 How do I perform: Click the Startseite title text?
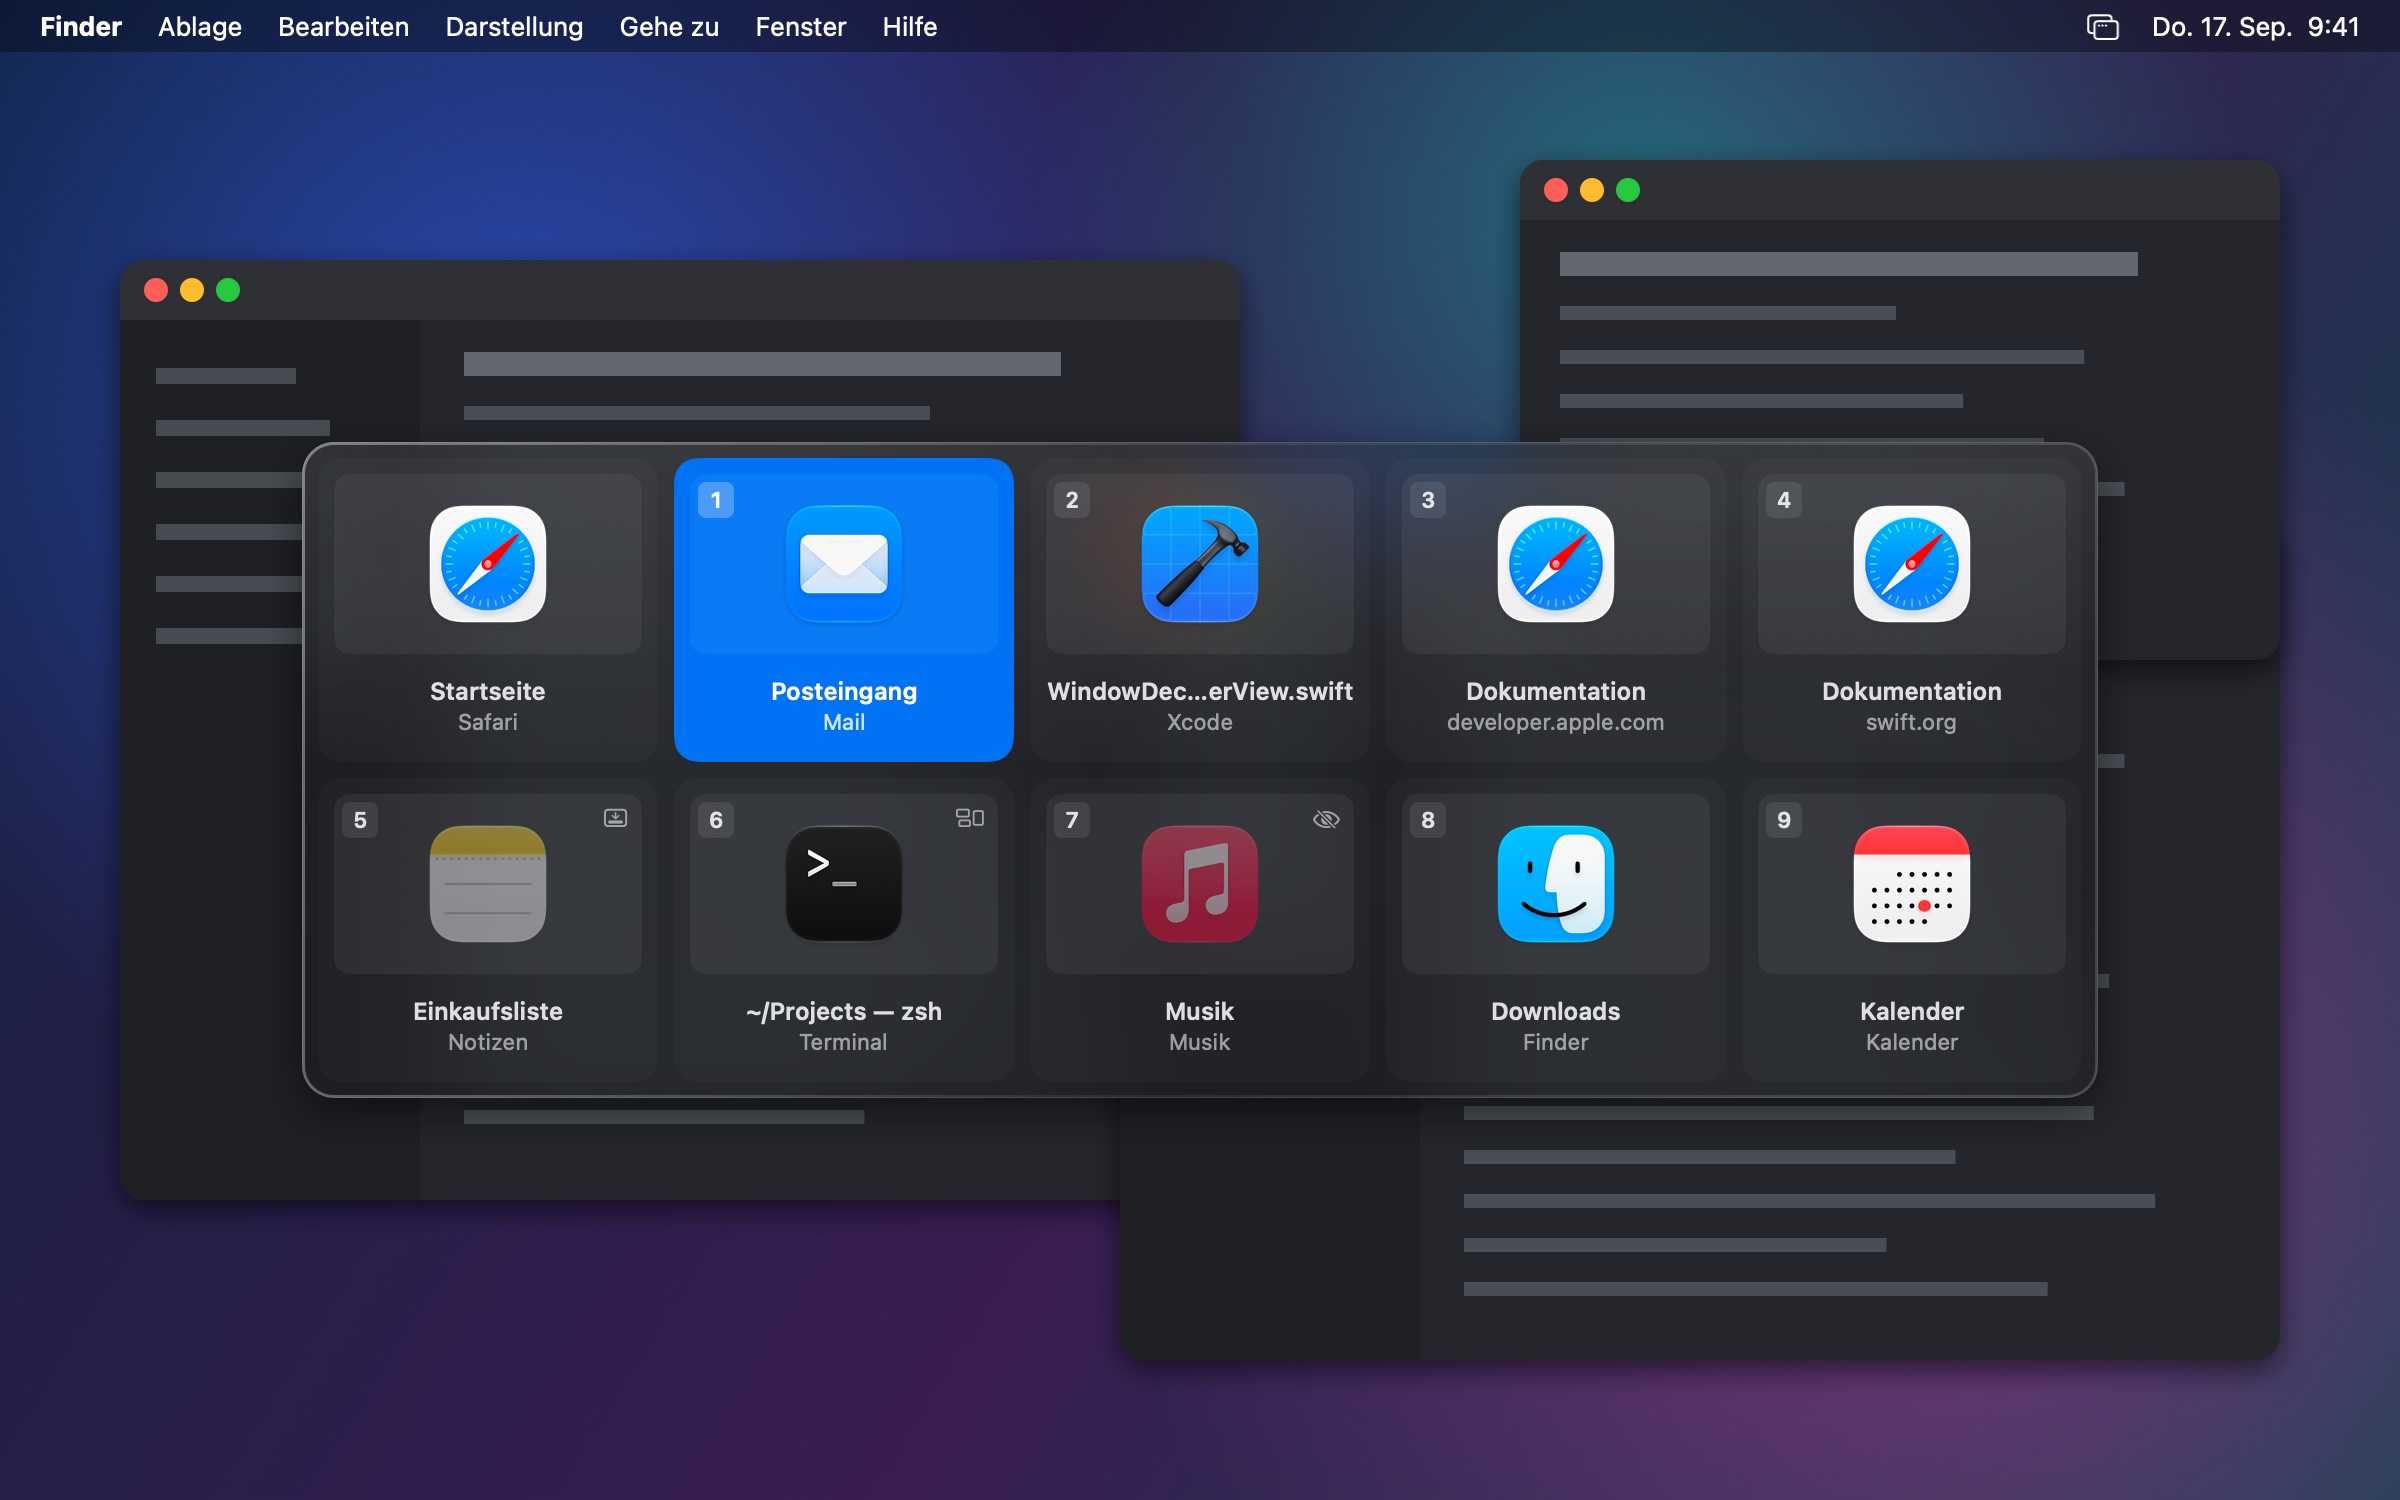pos(488,691)
